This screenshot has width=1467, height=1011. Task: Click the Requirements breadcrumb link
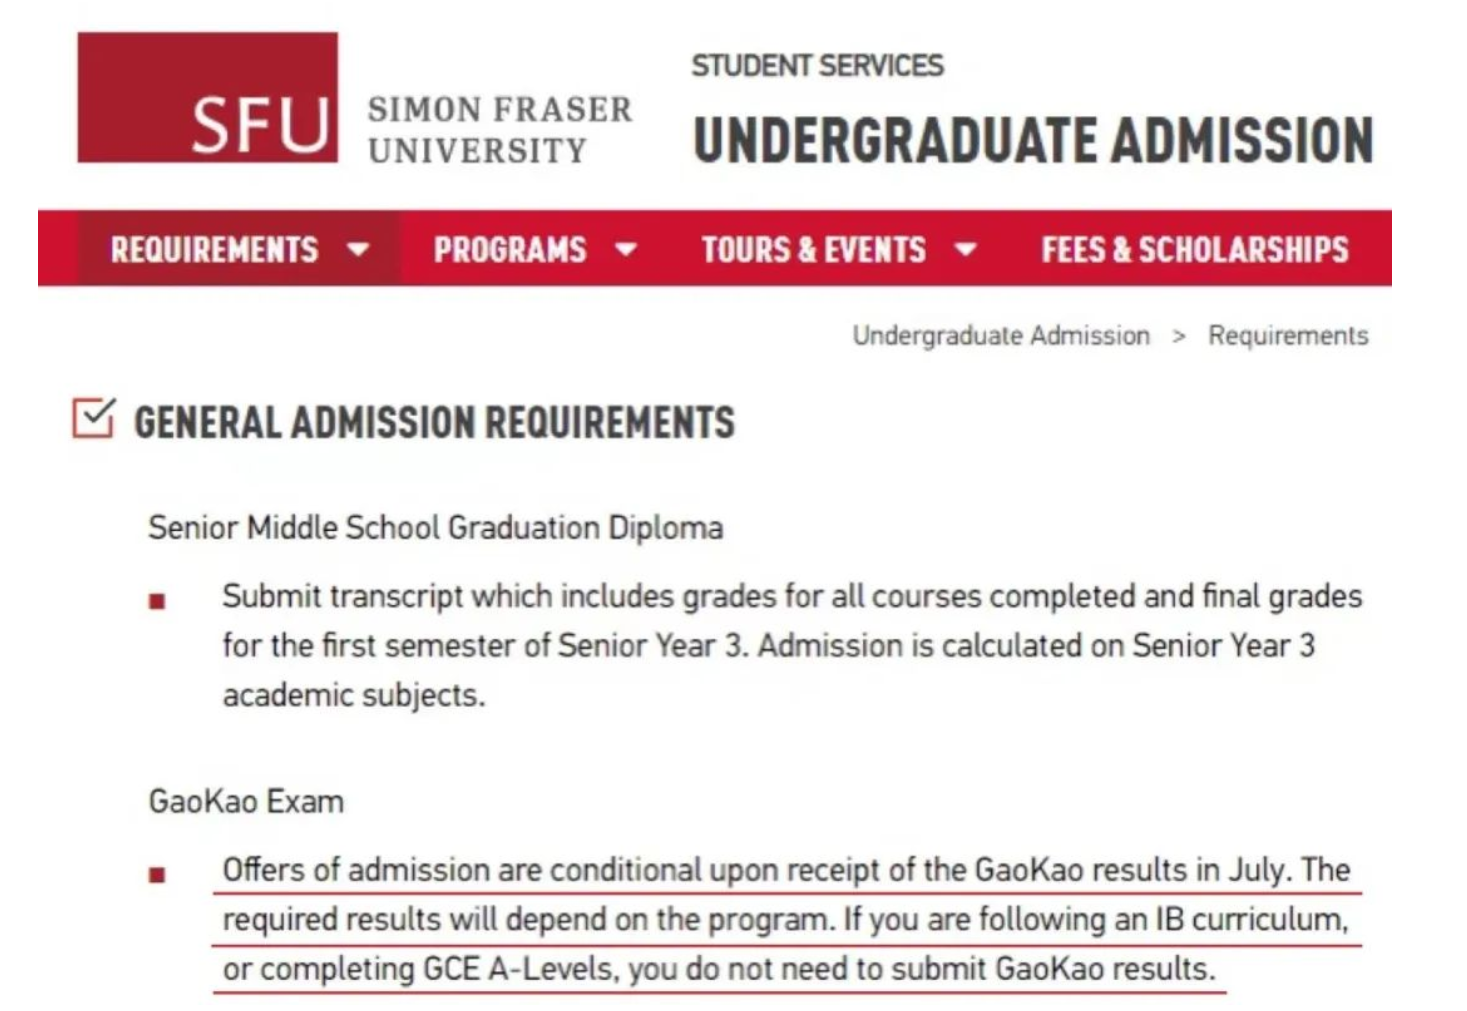(x=1288, y=336)
